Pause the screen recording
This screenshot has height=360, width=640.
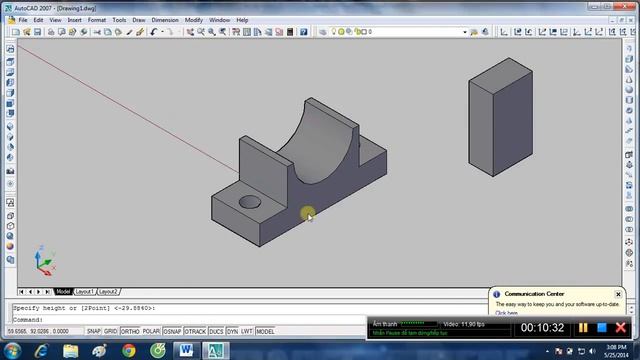583,327
